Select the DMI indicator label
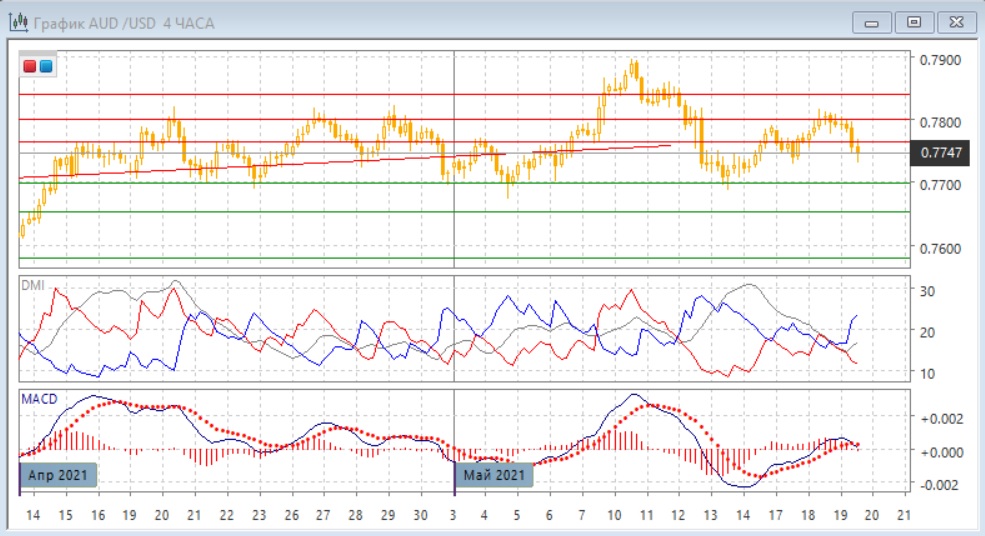The image size is (985, 536). tap(32, 285)
